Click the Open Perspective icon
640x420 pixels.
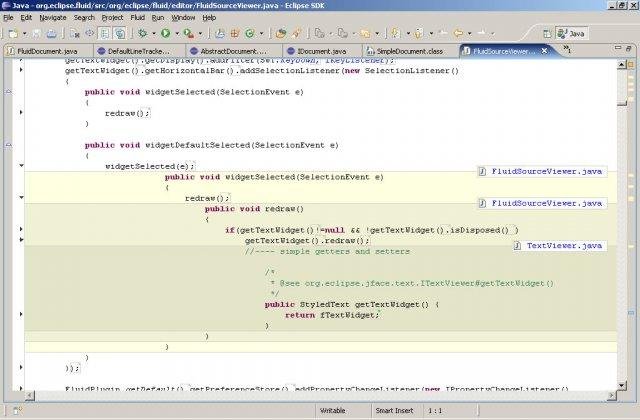[x=545, y=33]
